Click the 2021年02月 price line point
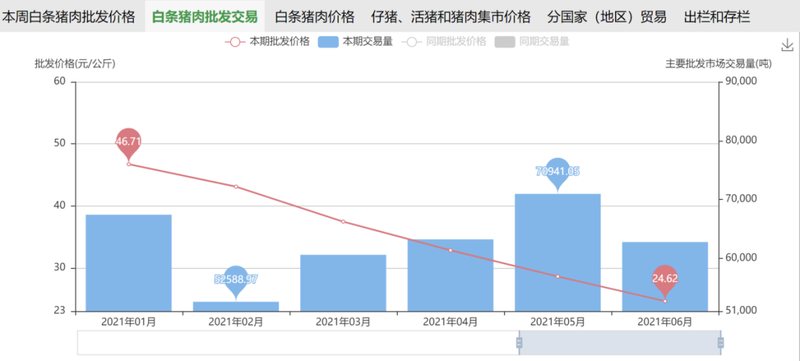The width and height of the screenshot is (800, 361). coord(236,187)
